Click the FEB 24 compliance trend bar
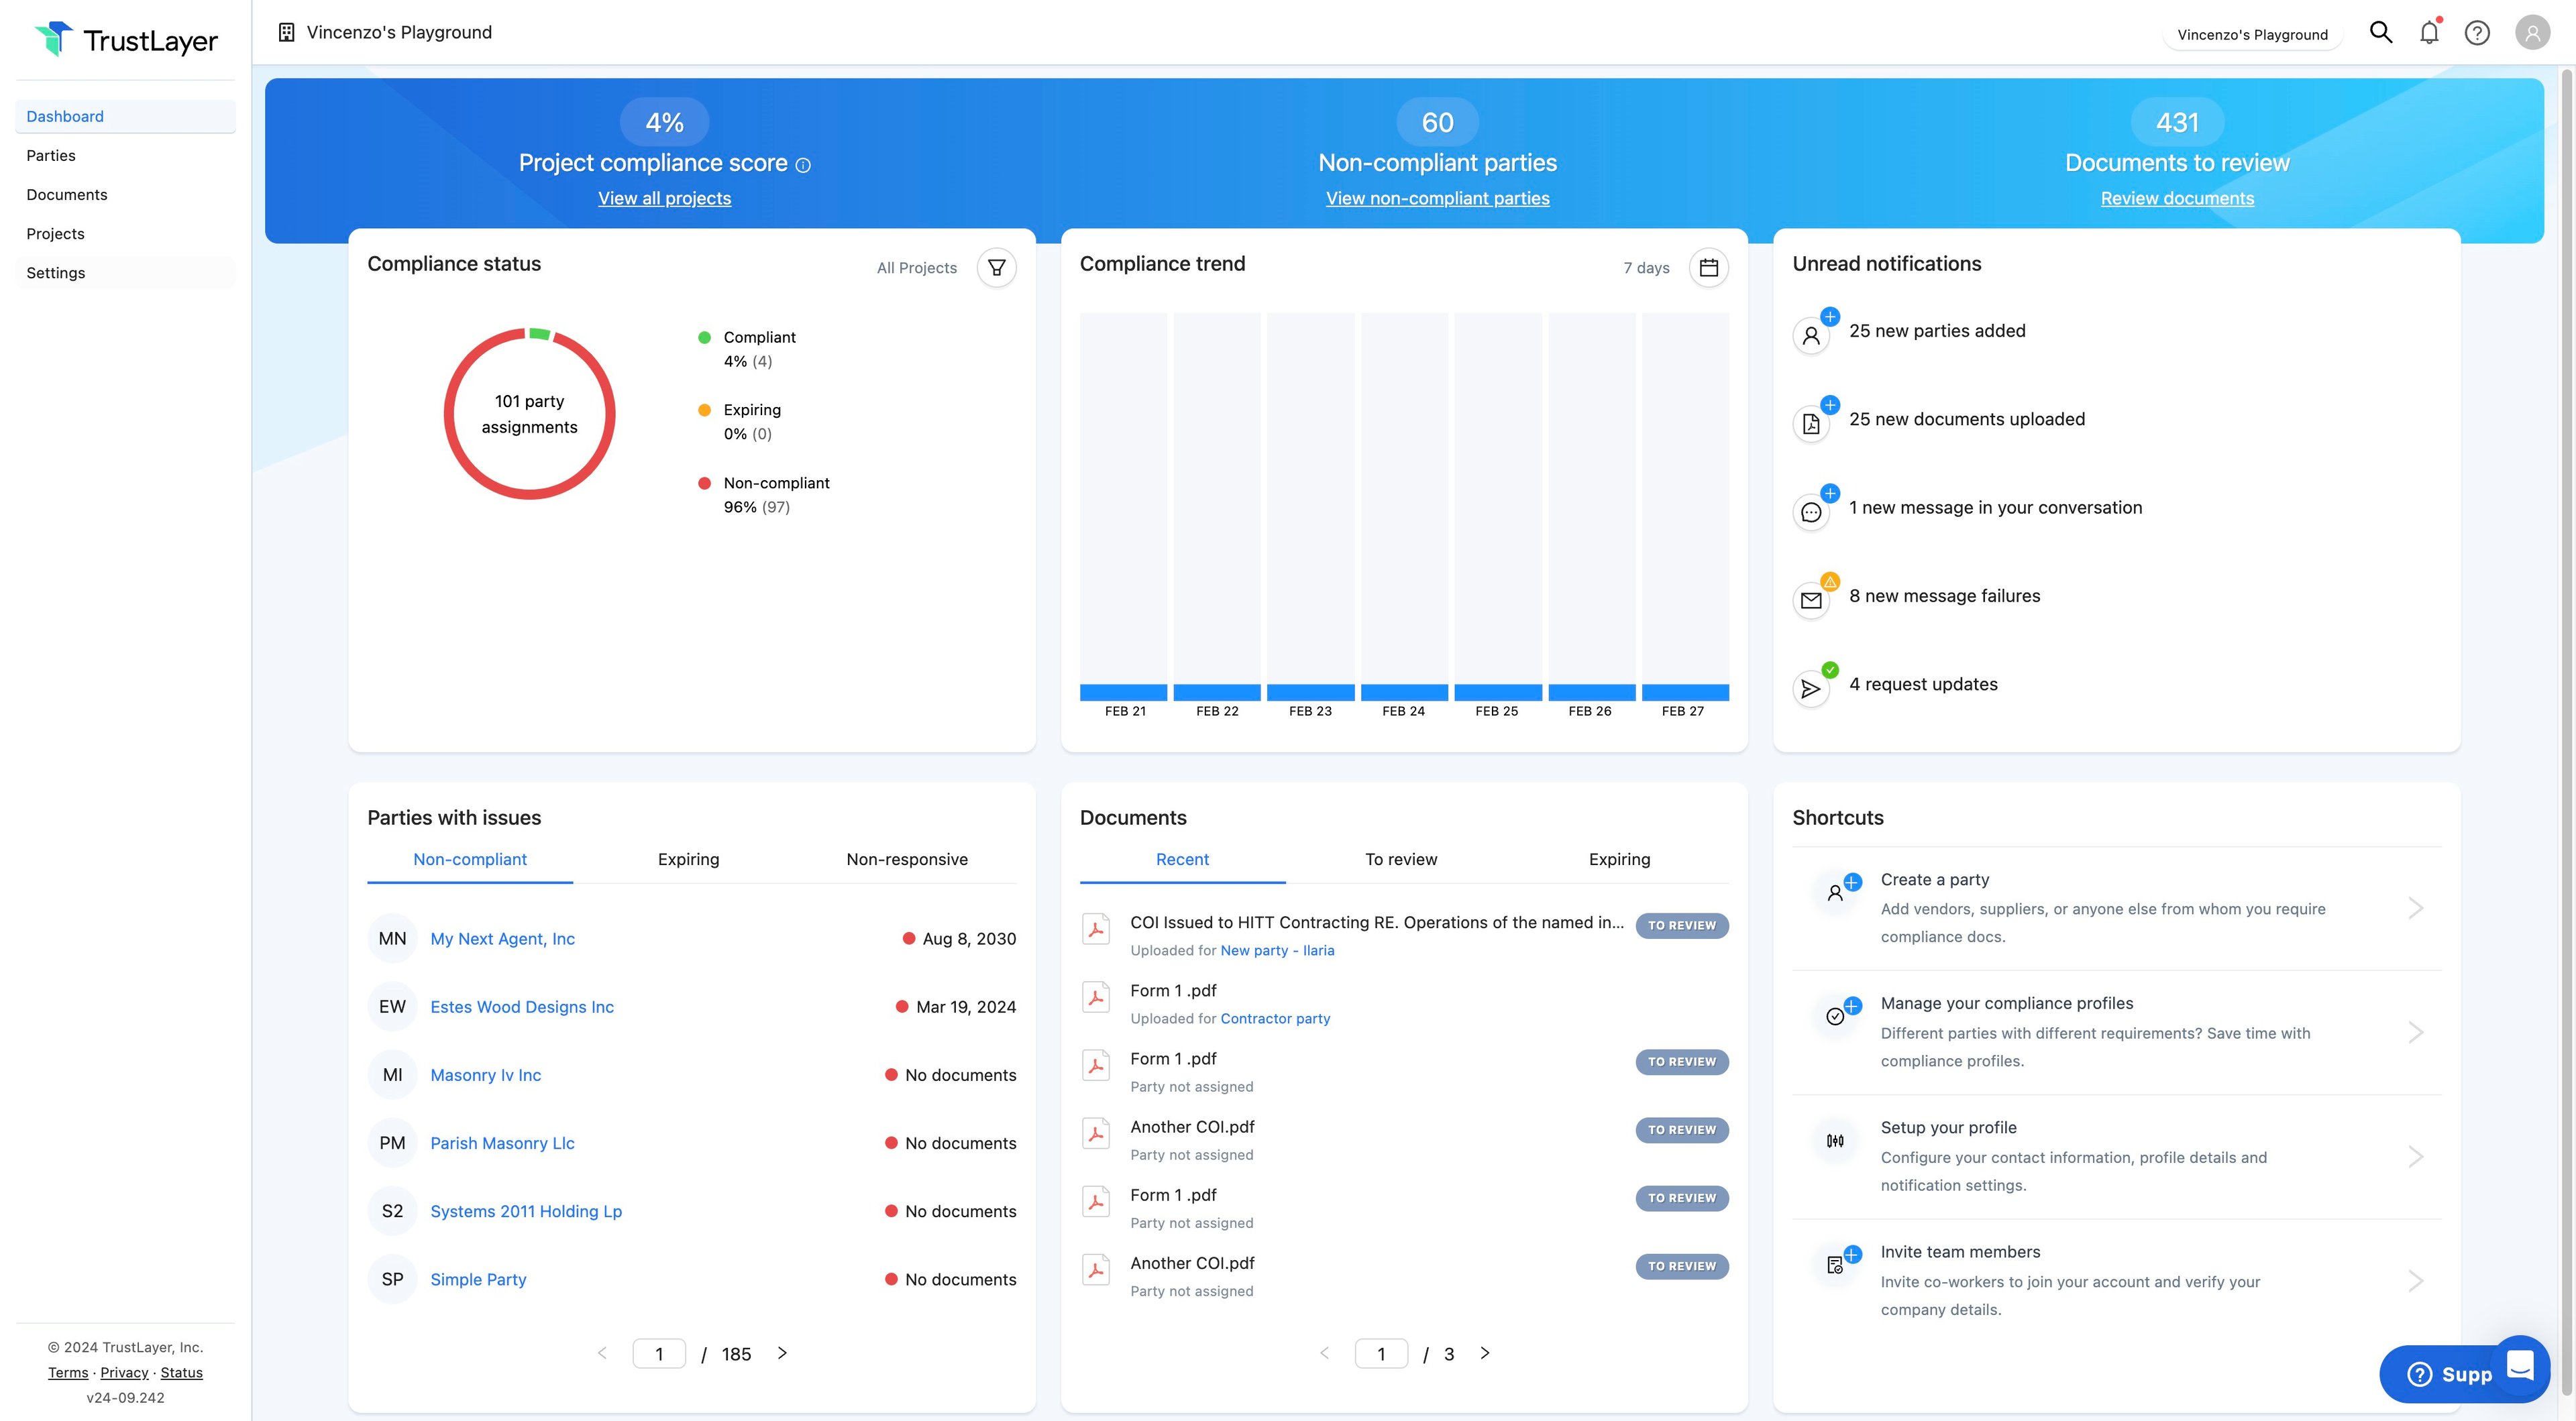The image size is (2576, 1421). point(1403,692)
